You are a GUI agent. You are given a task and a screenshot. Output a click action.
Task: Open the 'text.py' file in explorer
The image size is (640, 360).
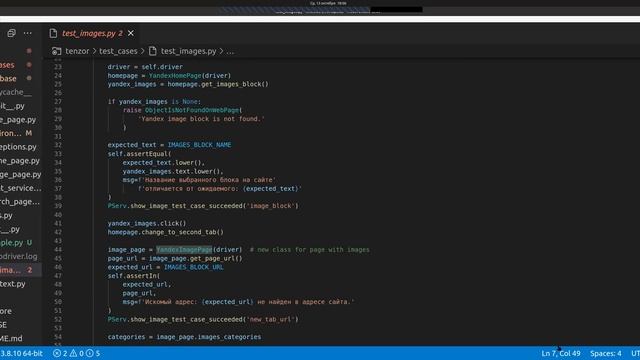(x=13, y=284)
